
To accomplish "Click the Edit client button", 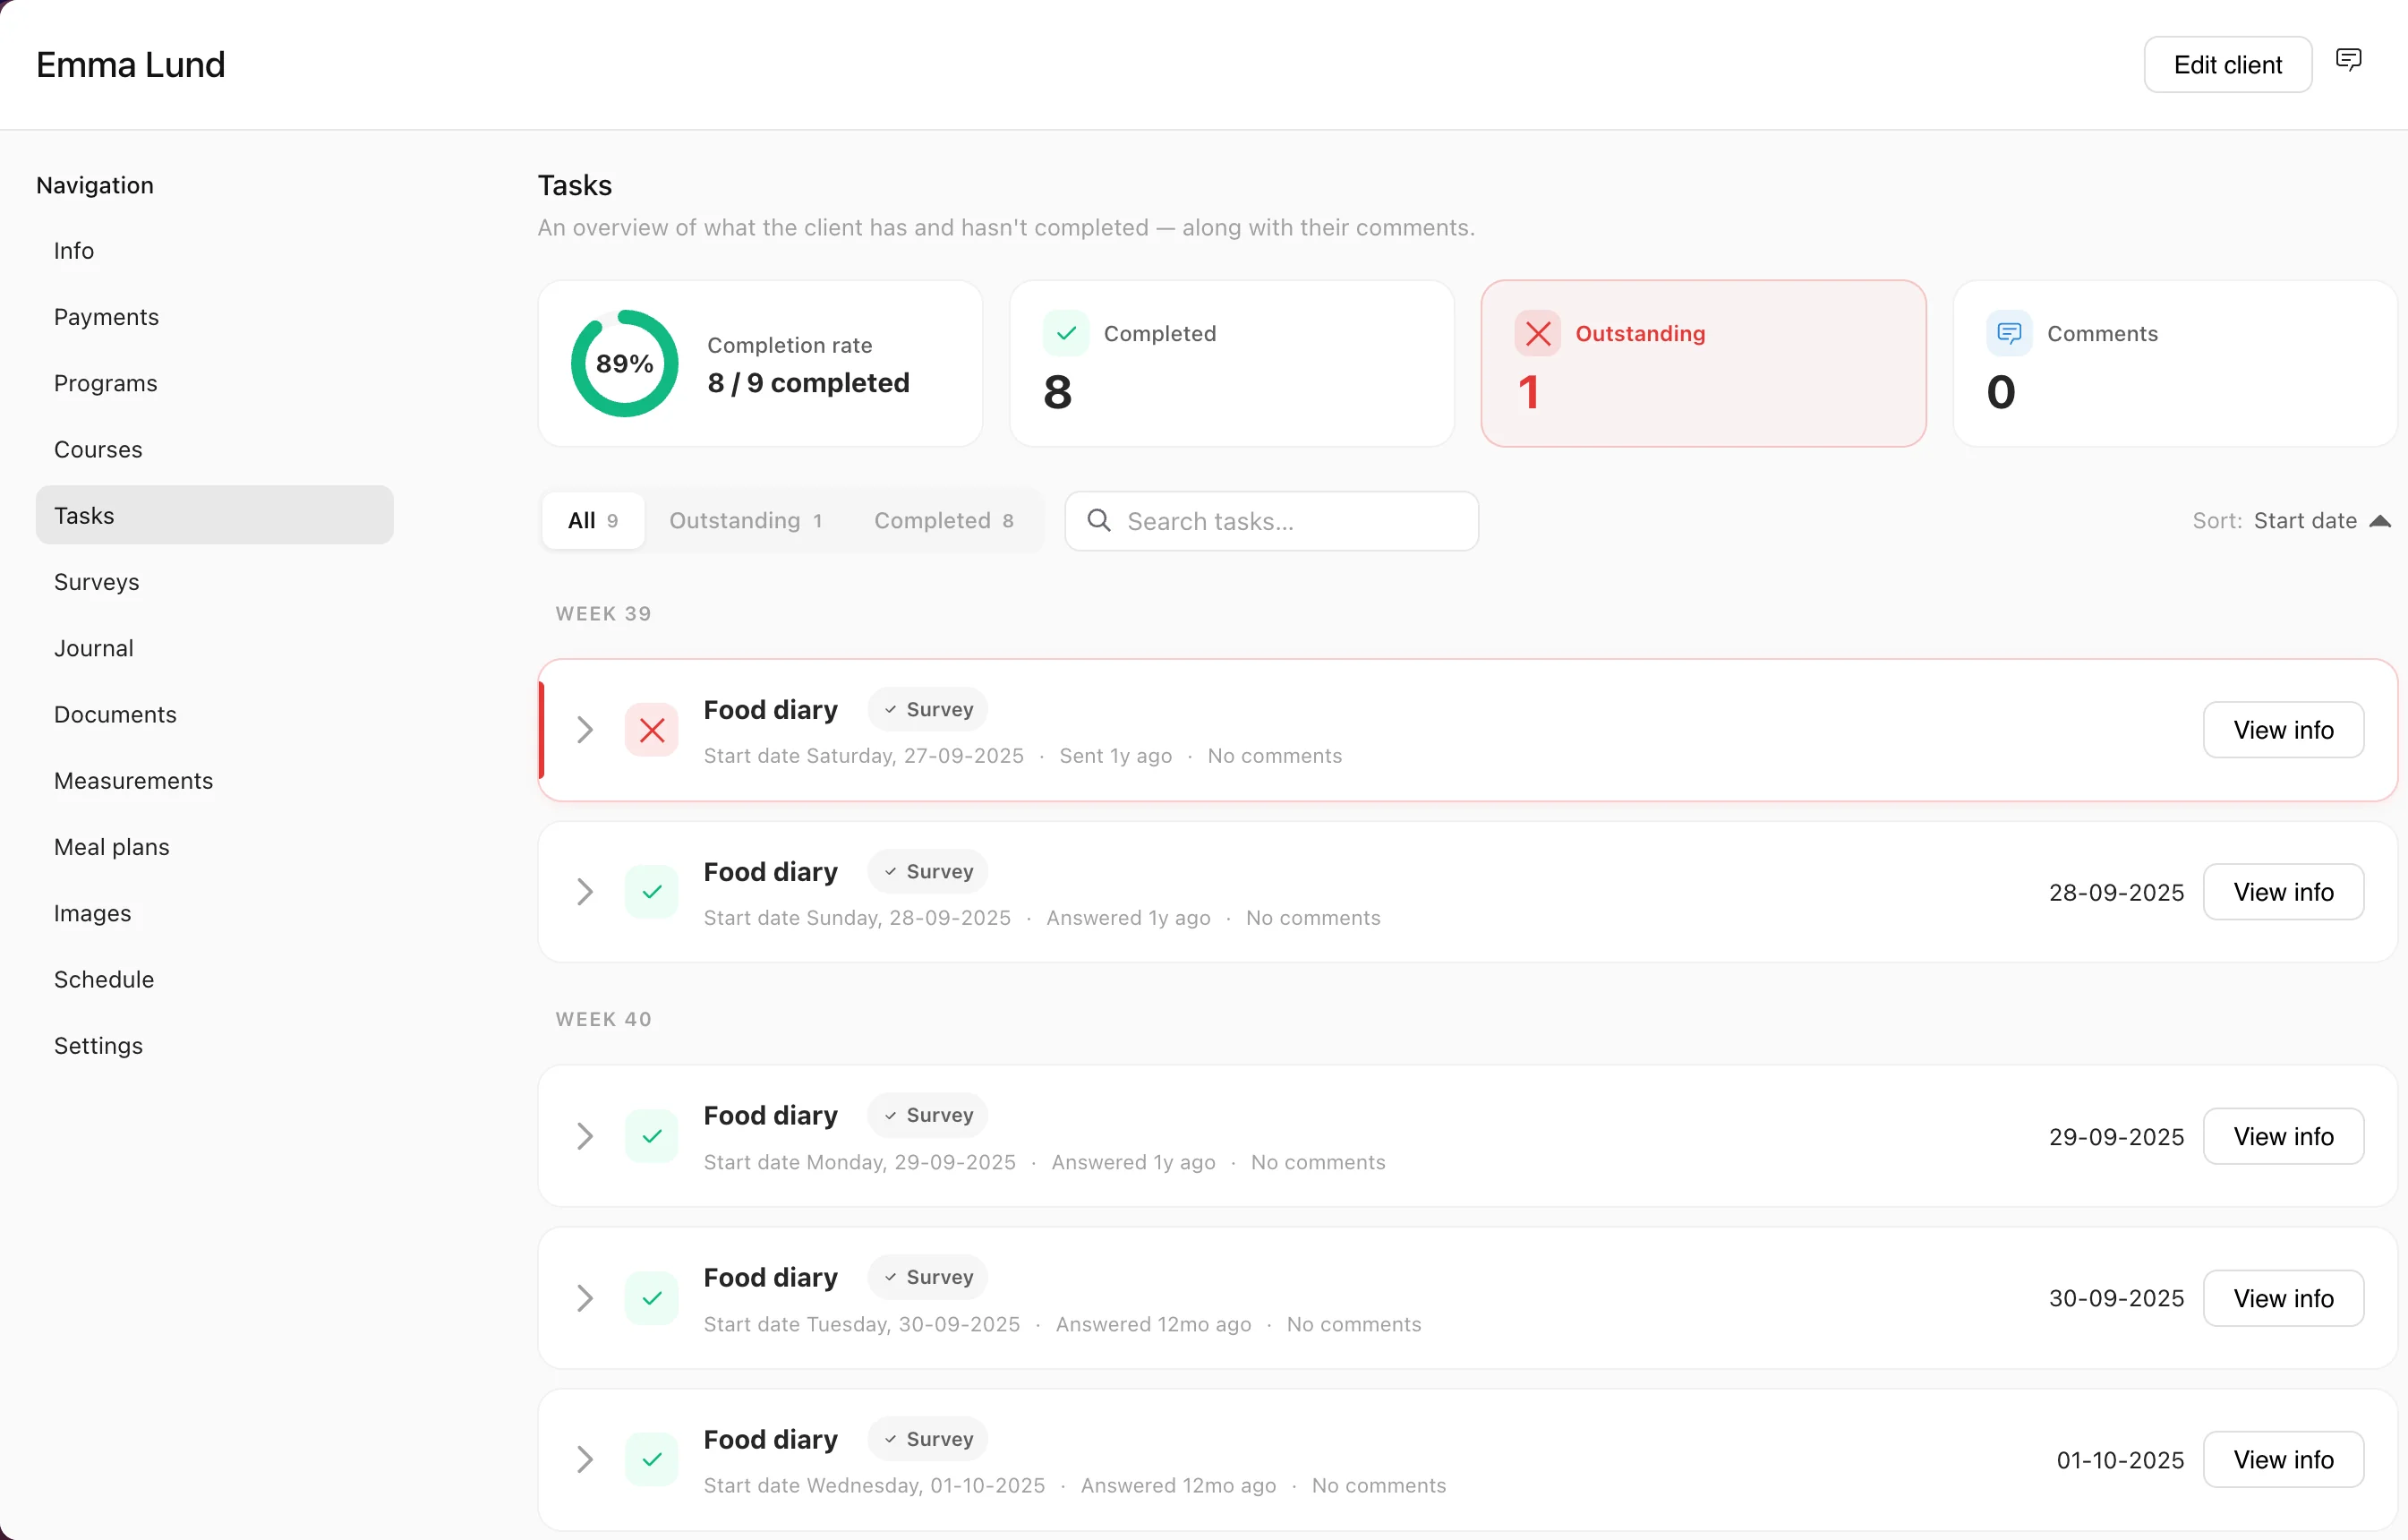I will [x=2227, y=65].
